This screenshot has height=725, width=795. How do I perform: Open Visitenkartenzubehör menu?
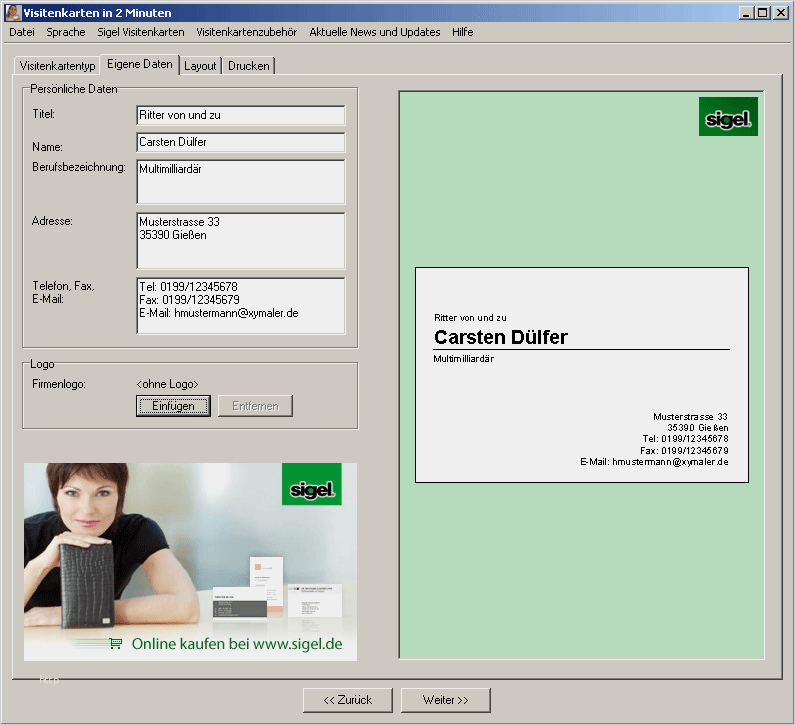246,32
